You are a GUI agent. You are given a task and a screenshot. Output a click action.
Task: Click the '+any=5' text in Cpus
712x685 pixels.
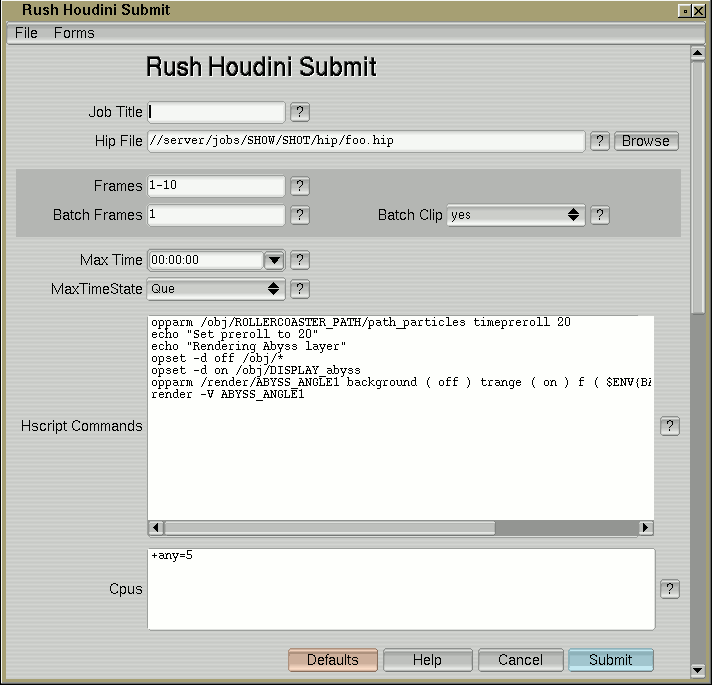(x=172, y=555)
